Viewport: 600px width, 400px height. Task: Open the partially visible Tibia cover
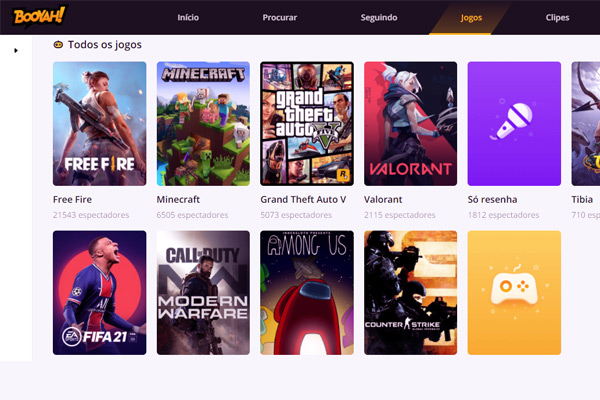(585, 124)
